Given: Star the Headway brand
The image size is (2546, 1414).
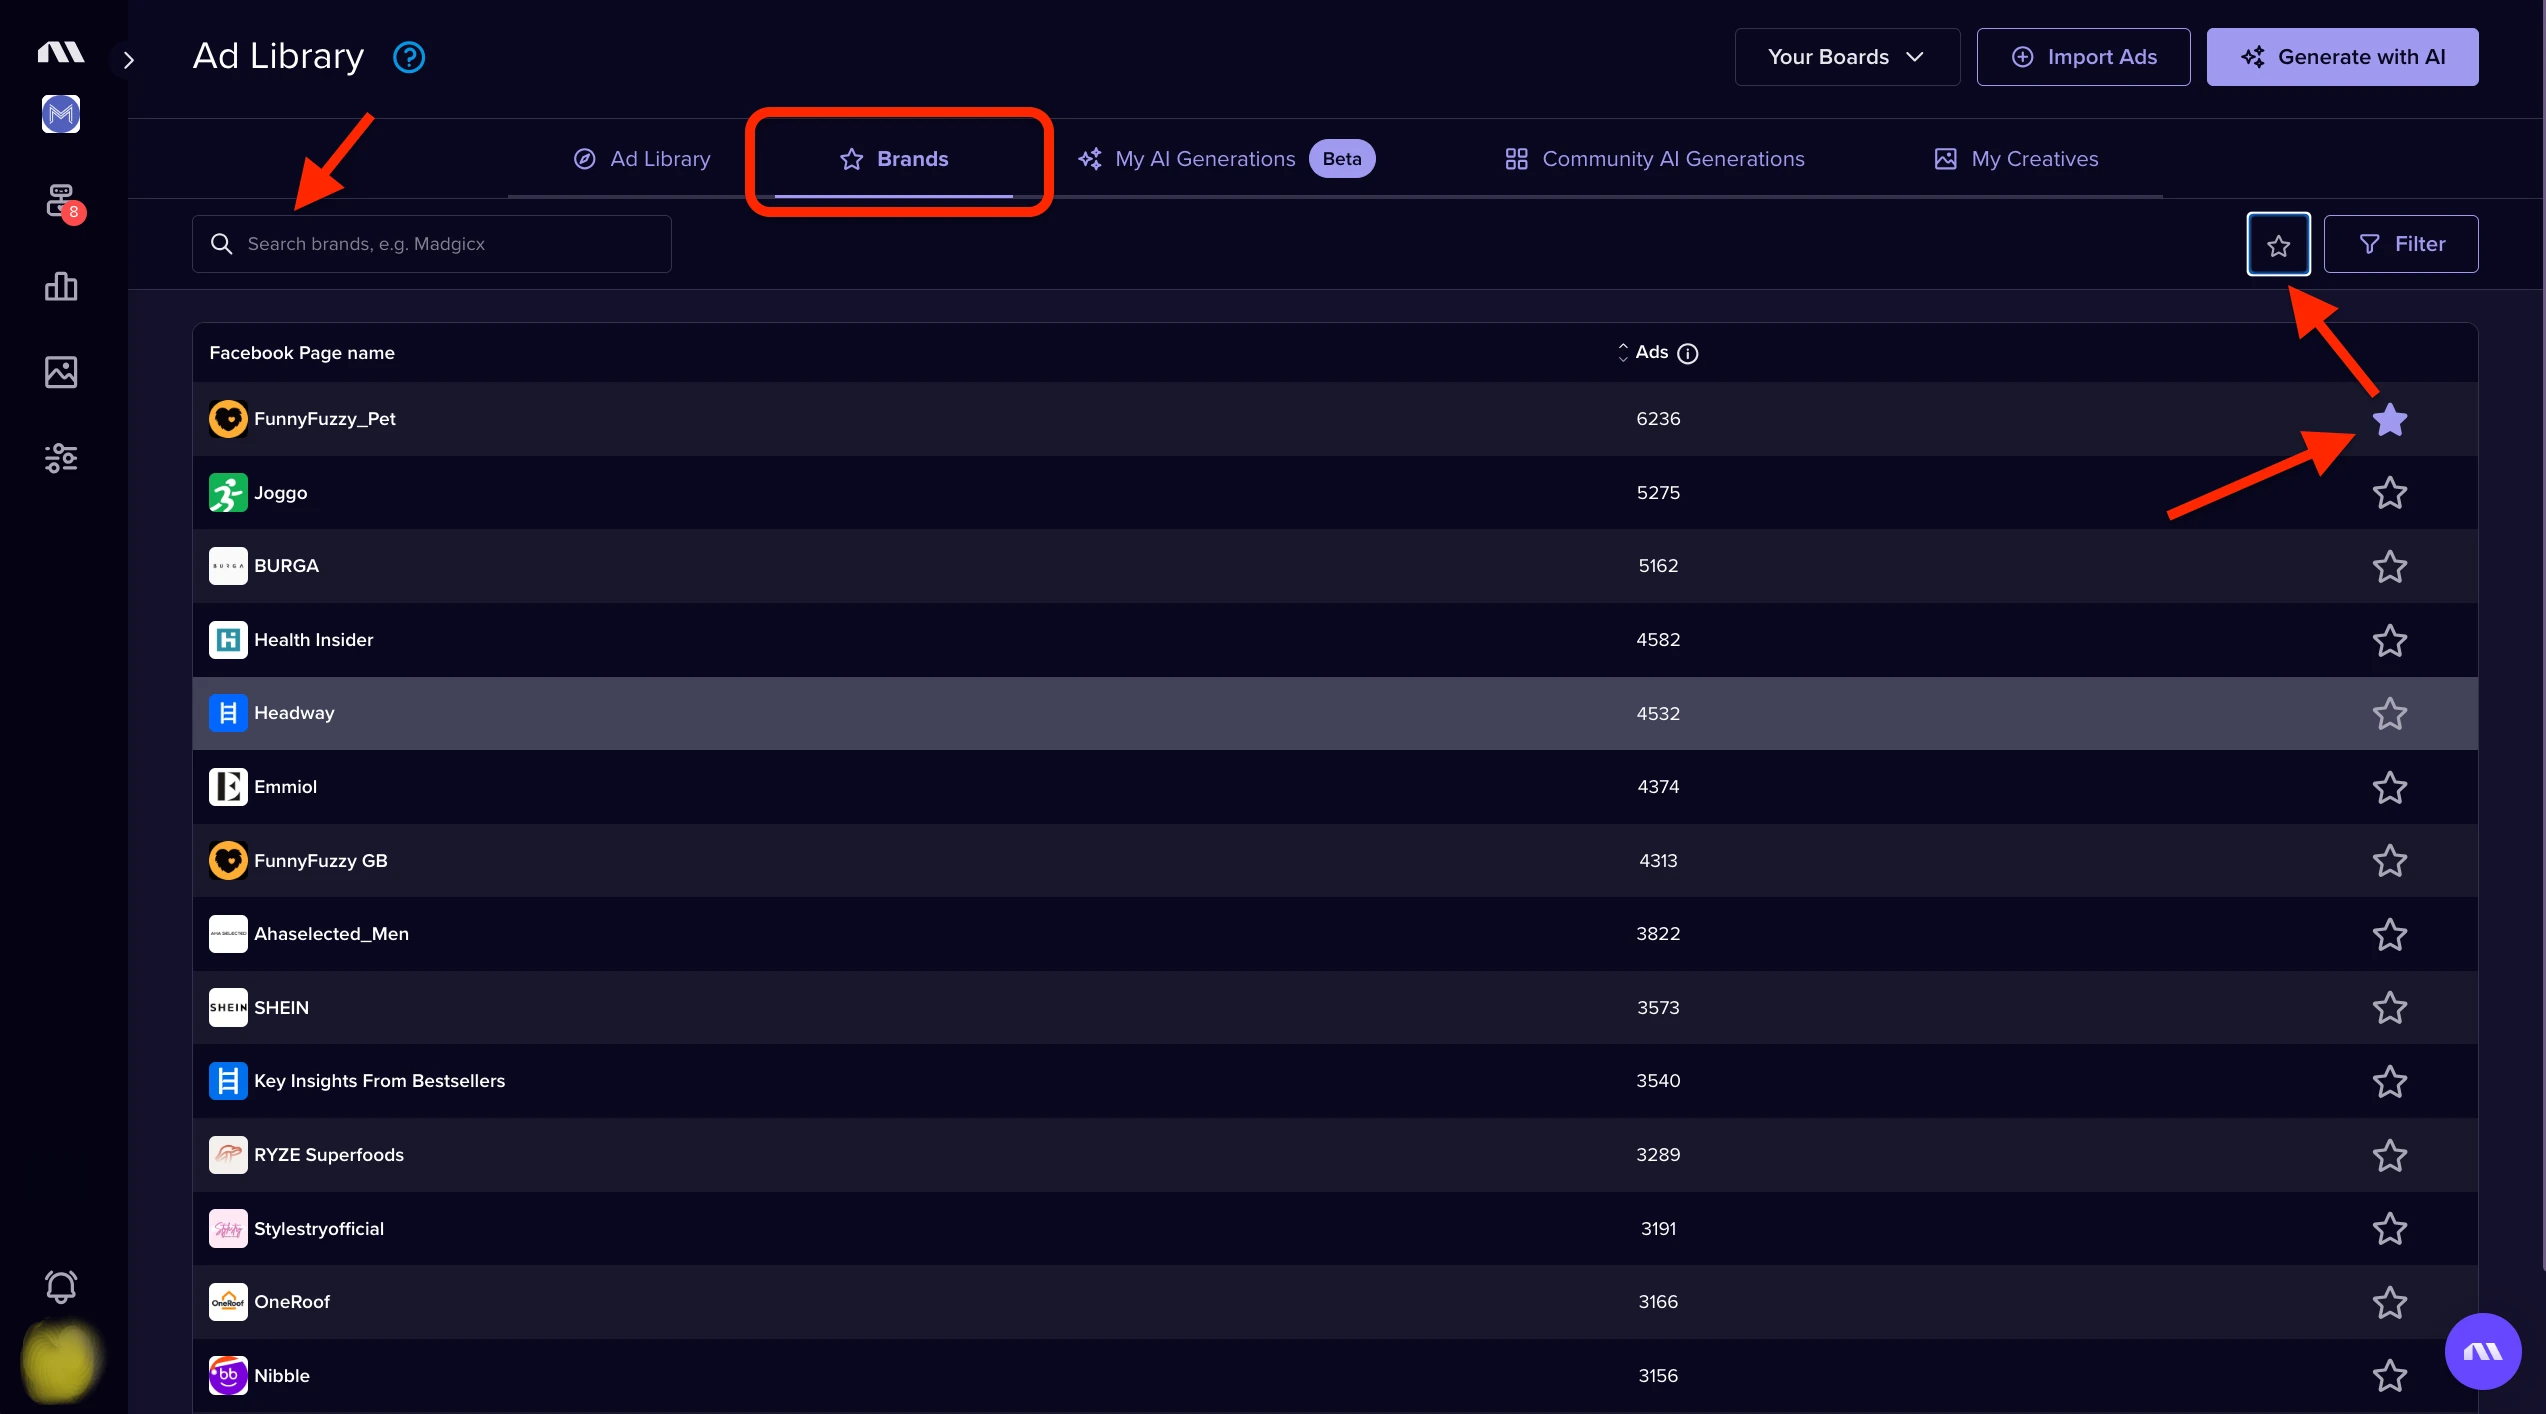Looking at the screenshot, I should [x=2389, y=714].
